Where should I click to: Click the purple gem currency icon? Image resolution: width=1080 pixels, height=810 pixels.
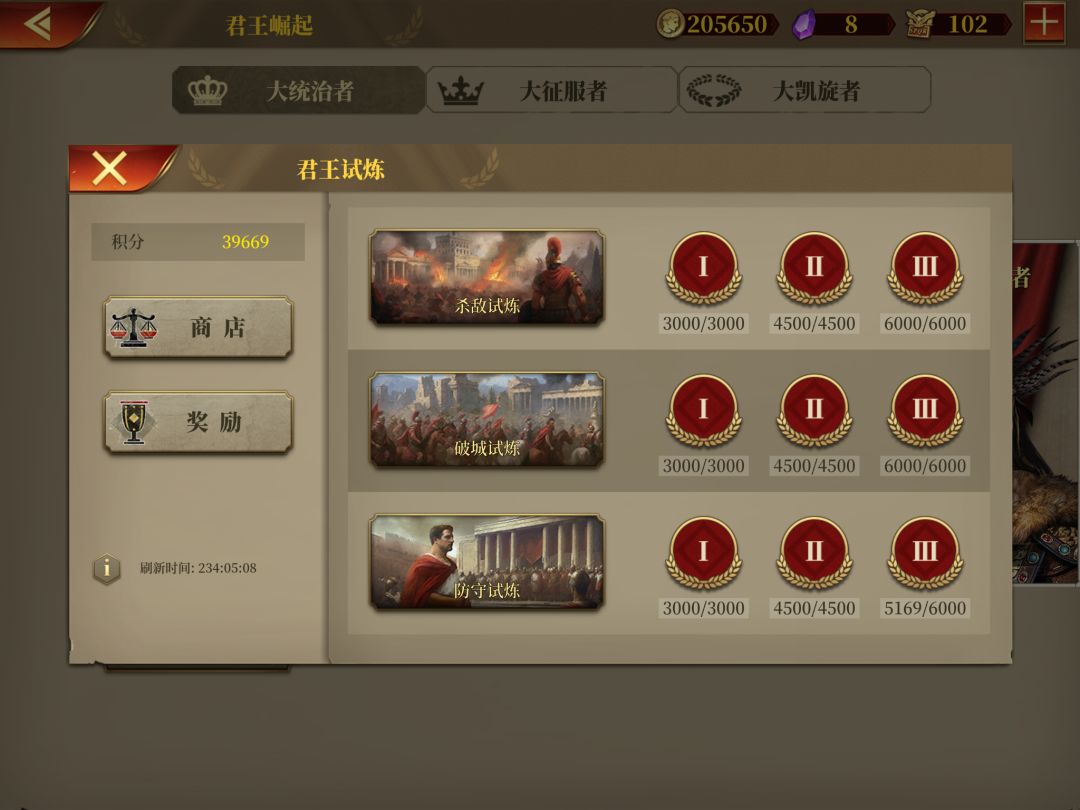(803, 25)
